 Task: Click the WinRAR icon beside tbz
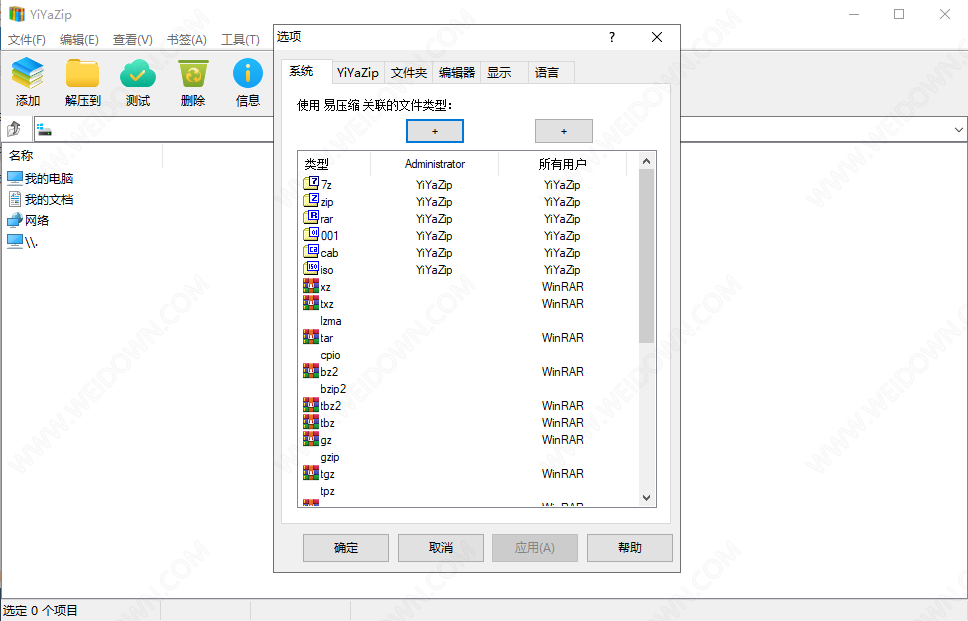point(311,422)
